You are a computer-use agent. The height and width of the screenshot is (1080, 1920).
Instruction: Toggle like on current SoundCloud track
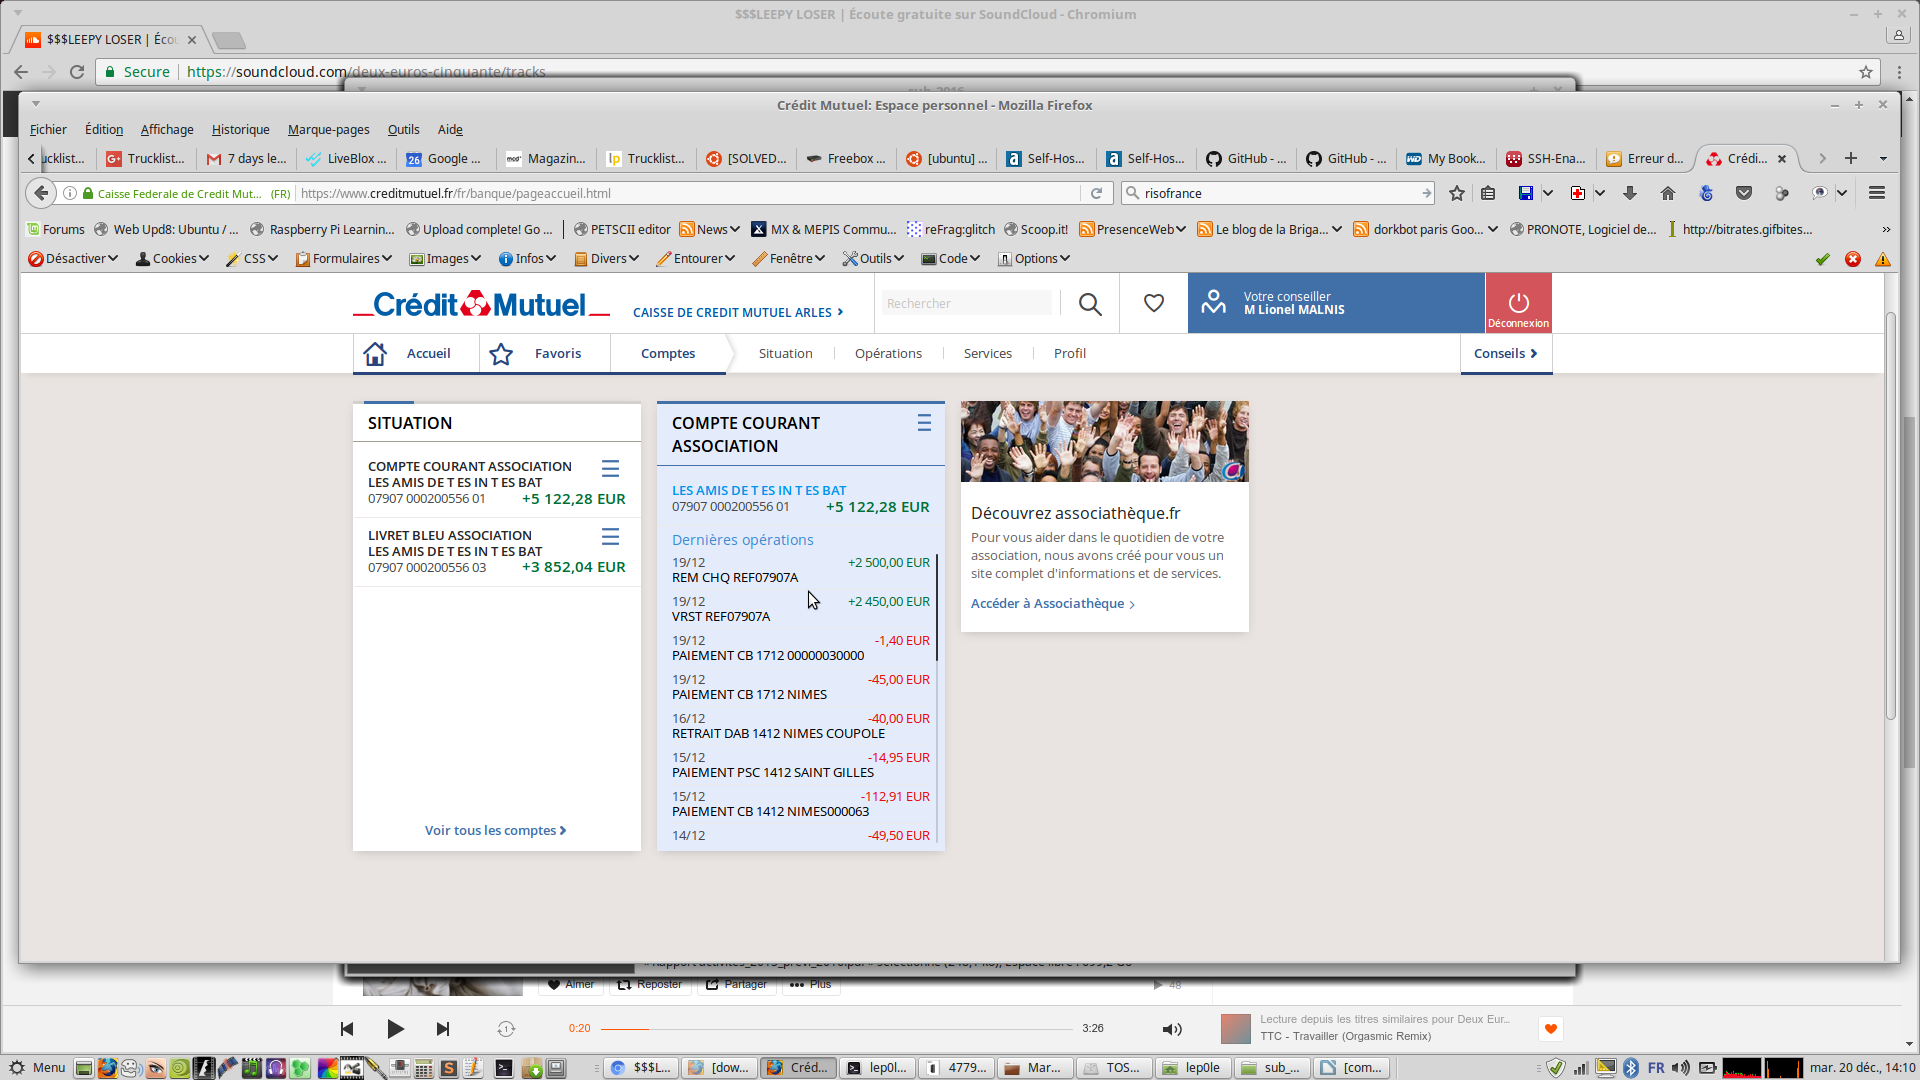pyautogui.click(x=1551, y=1028)
